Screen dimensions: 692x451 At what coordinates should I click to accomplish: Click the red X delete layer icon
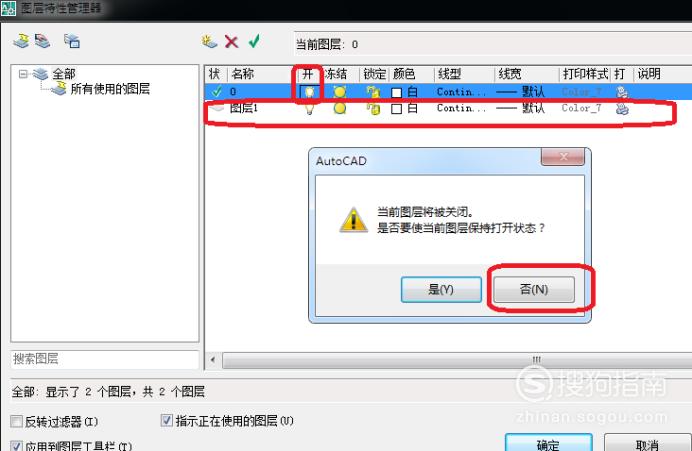click(231, 42)
